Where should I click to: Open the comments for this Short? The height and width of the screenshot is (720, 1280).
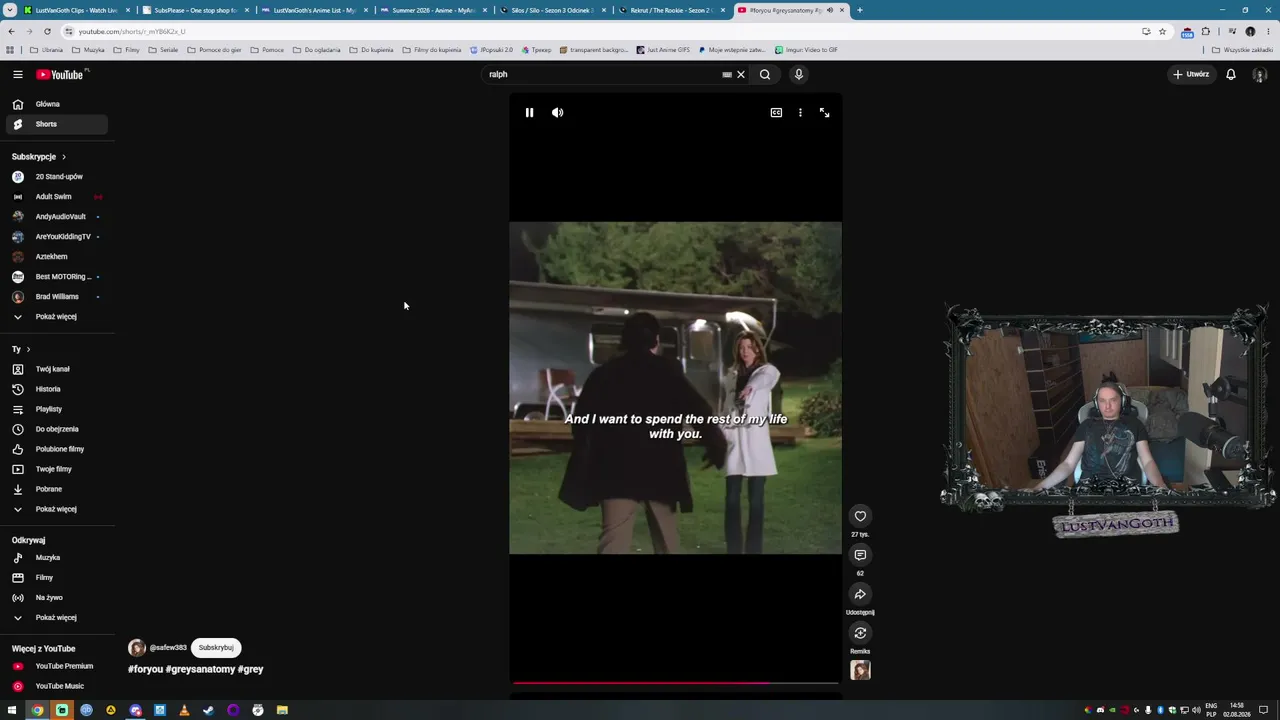tap(860, 555)
